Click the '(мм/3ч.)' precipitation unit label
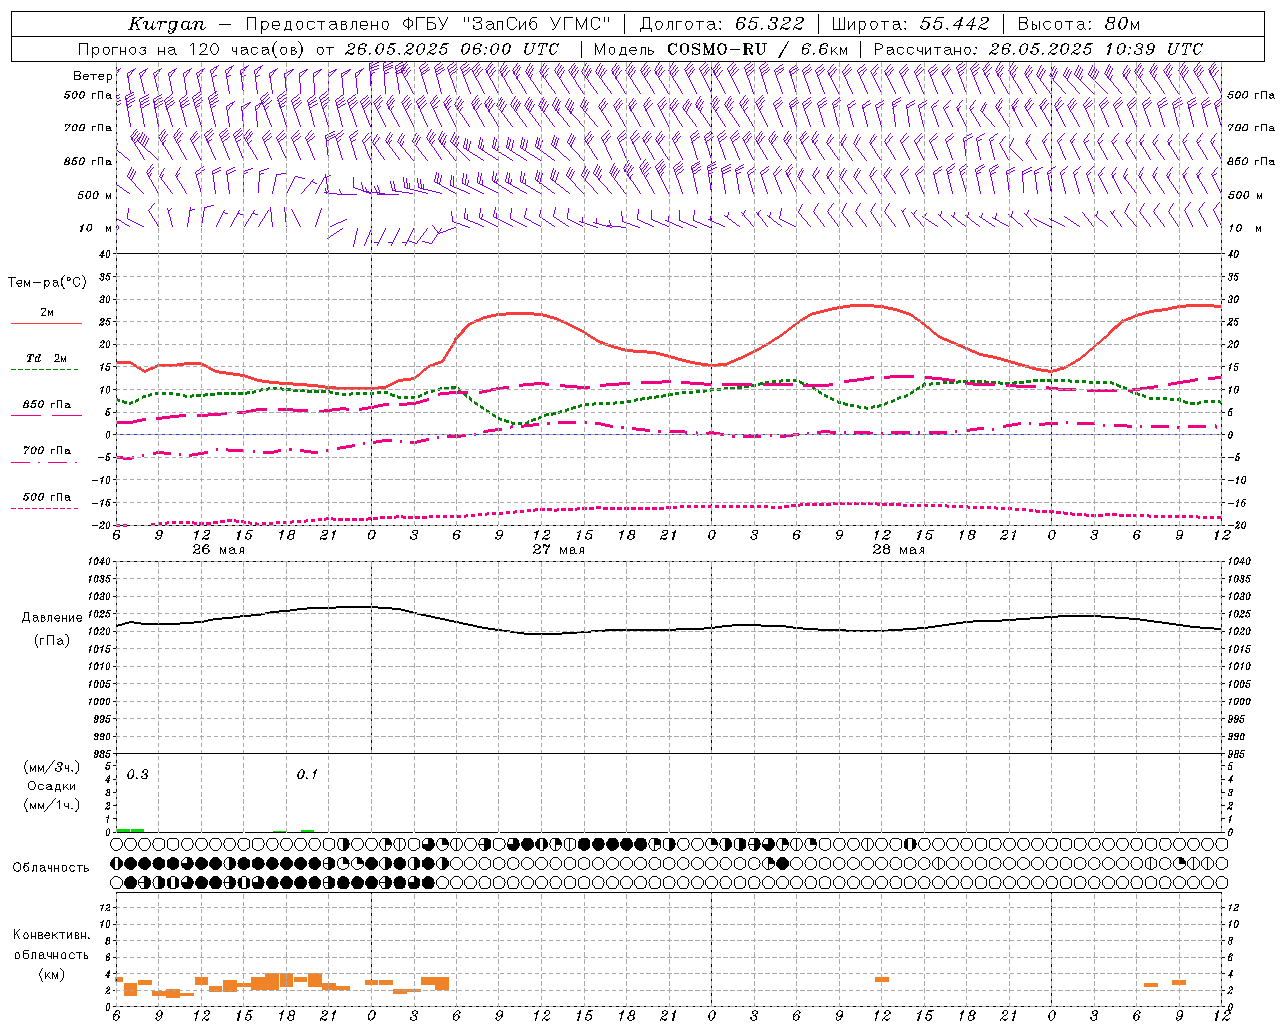 click(52, 767)
